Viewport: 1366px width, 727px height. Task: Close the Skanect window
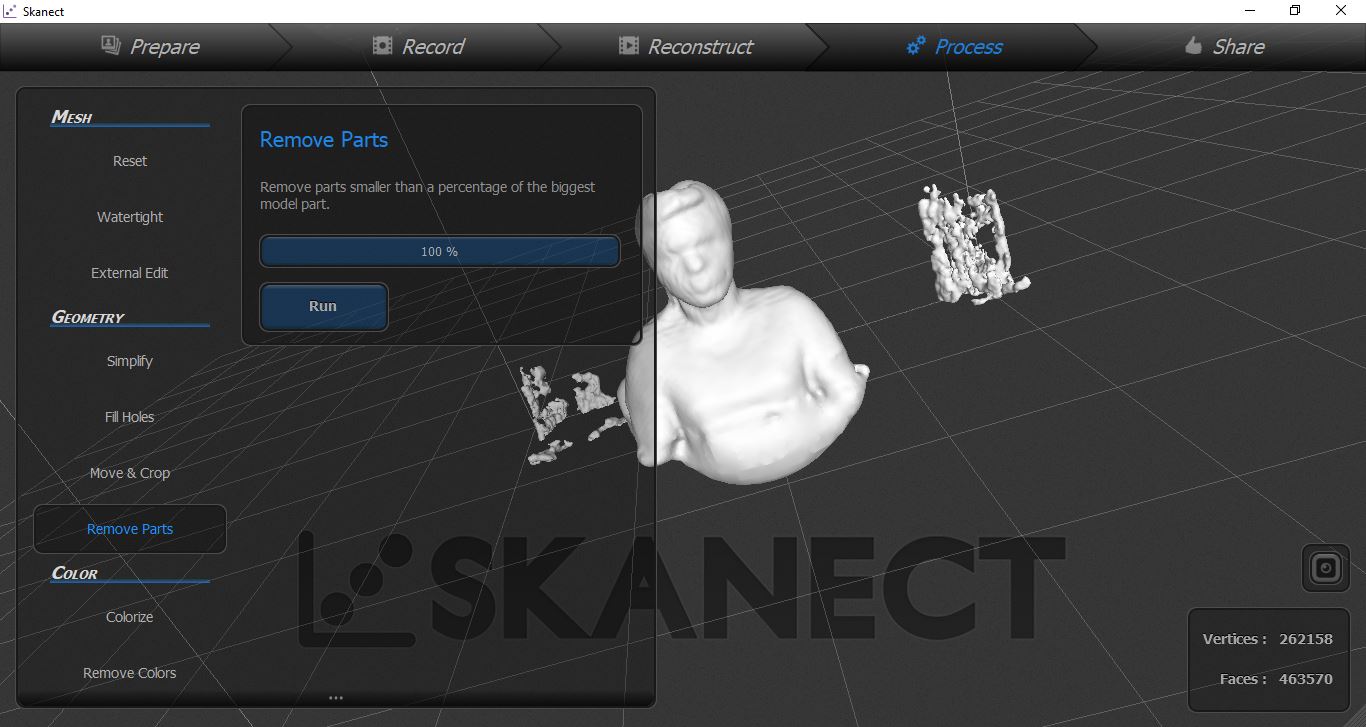coord(1342,11)
